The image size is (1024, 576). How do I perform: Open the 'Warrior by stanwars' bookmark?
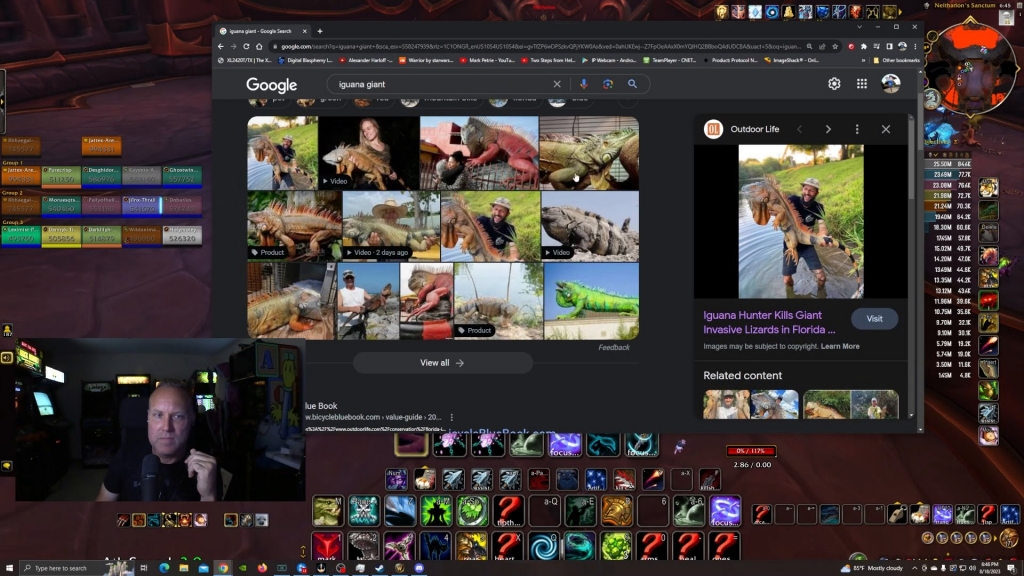[x=426, y=60]
